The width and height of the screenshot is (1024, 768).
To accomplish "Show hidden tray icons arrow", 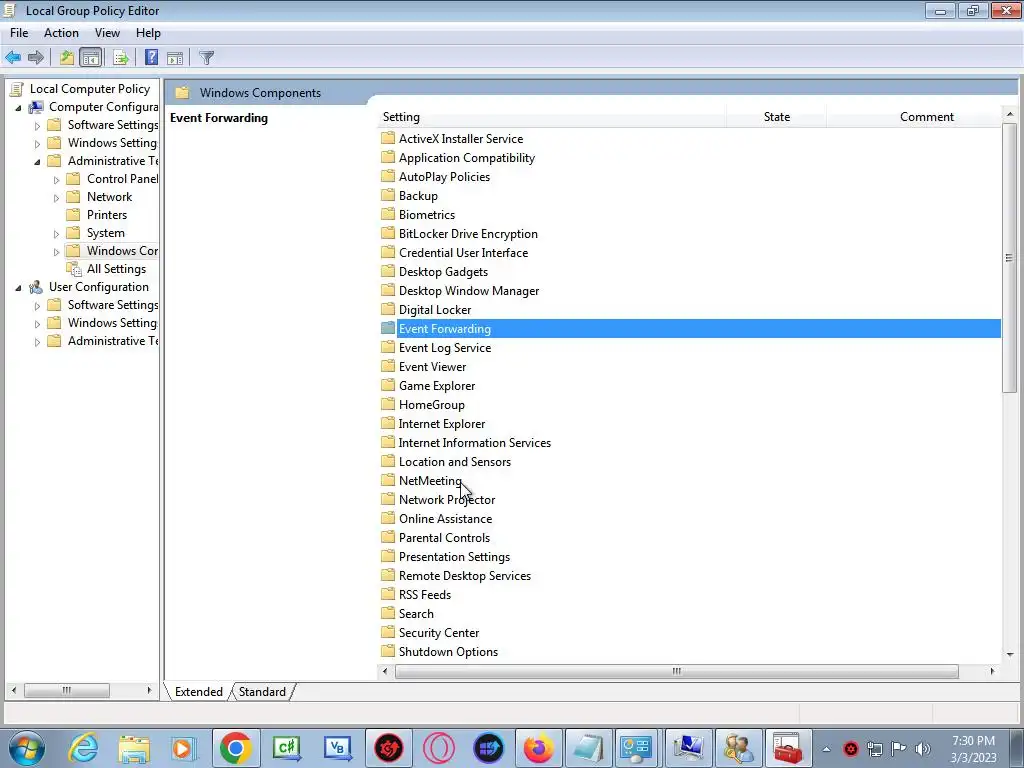I will [826, 749].
